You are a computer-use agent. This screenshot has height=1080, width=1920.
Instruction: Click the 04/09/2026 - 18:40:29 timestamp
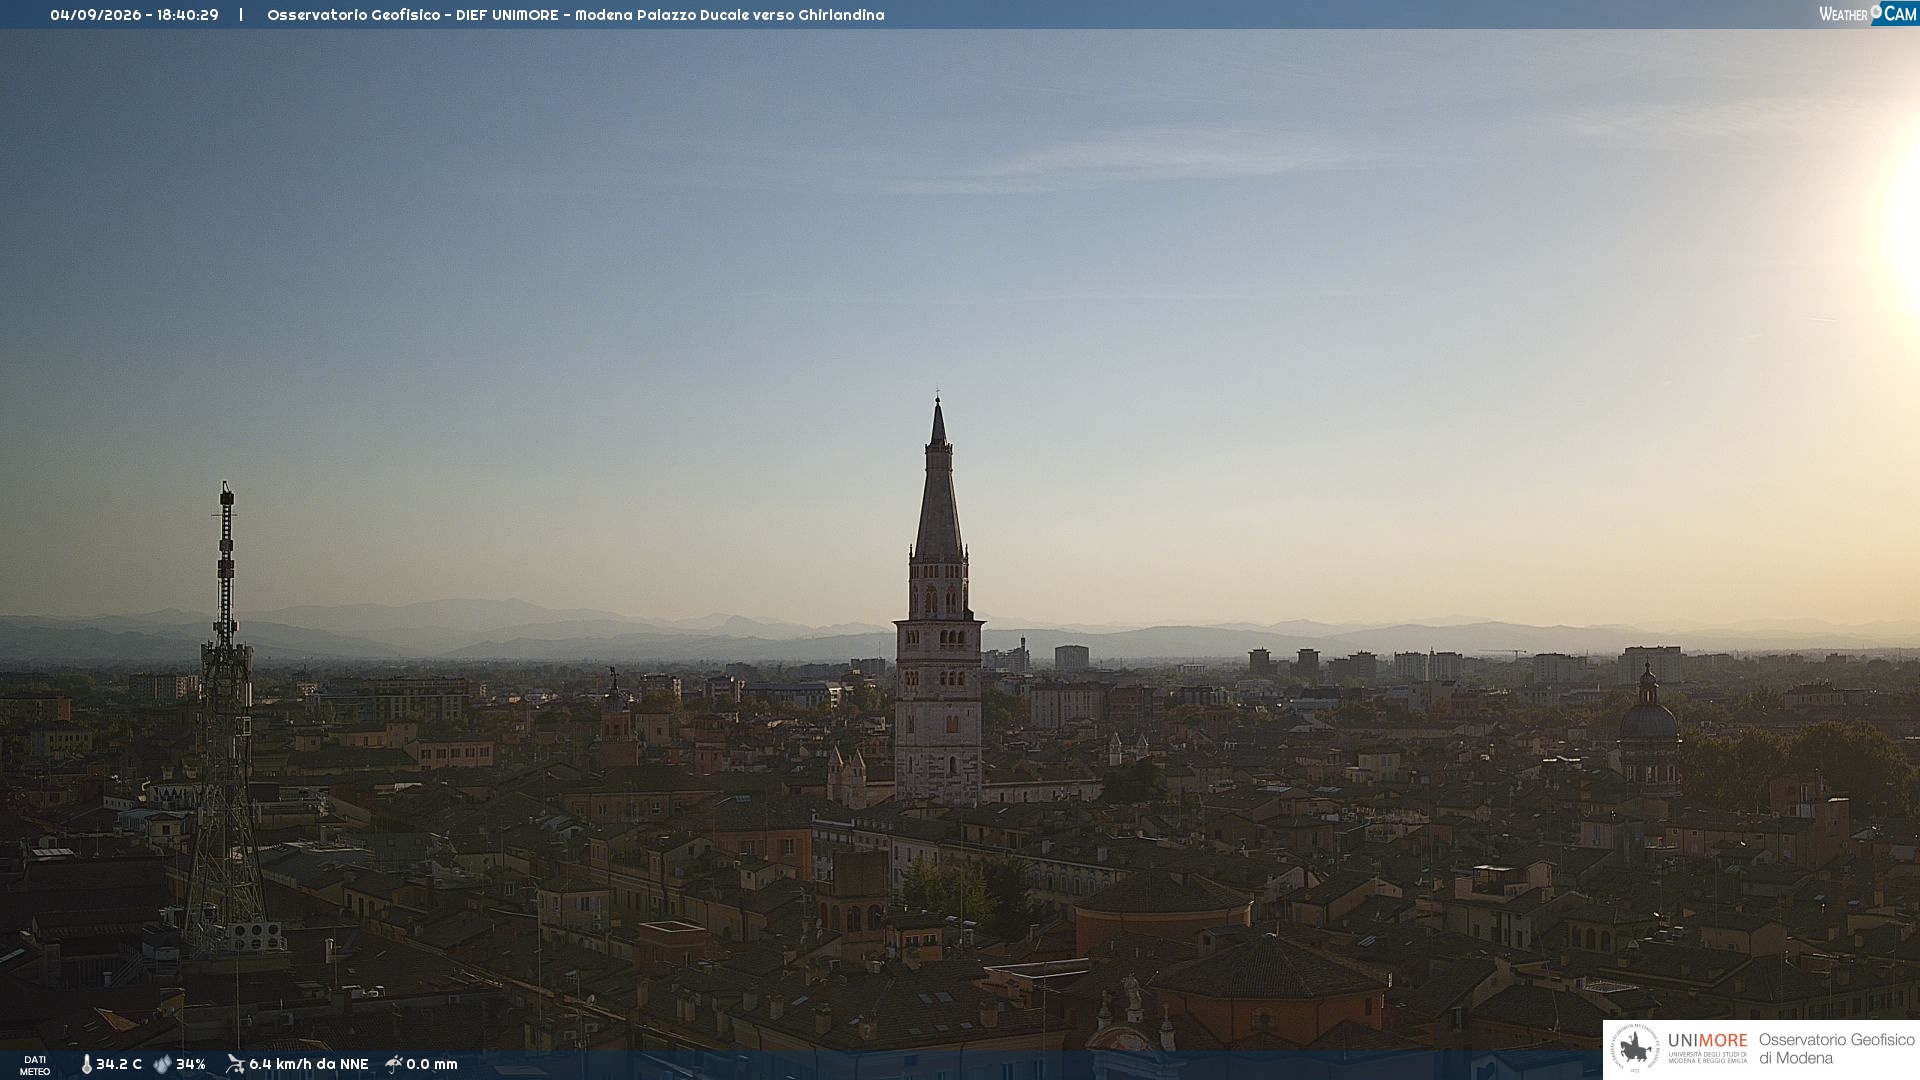pos(134,15)
